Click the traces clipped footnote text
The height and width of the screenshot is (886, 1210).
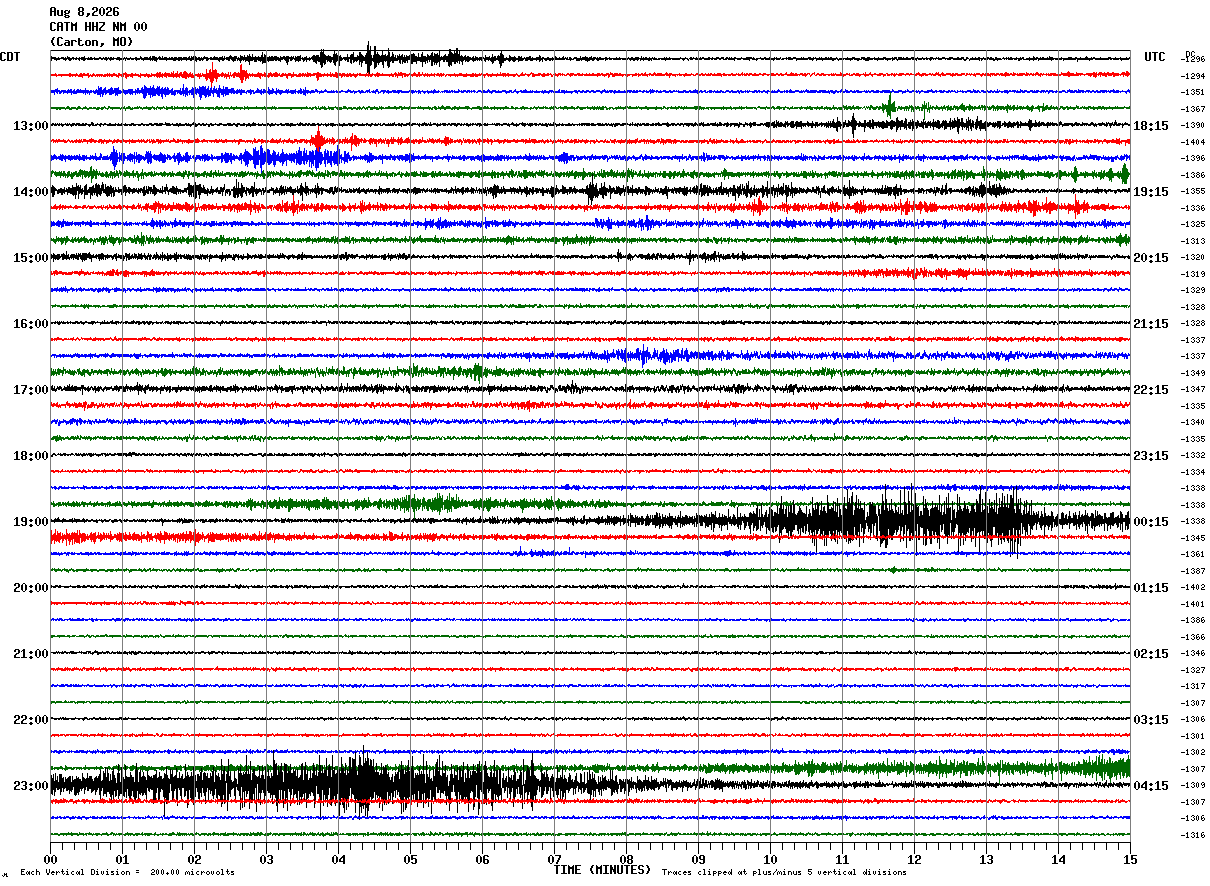click(784, 872)
